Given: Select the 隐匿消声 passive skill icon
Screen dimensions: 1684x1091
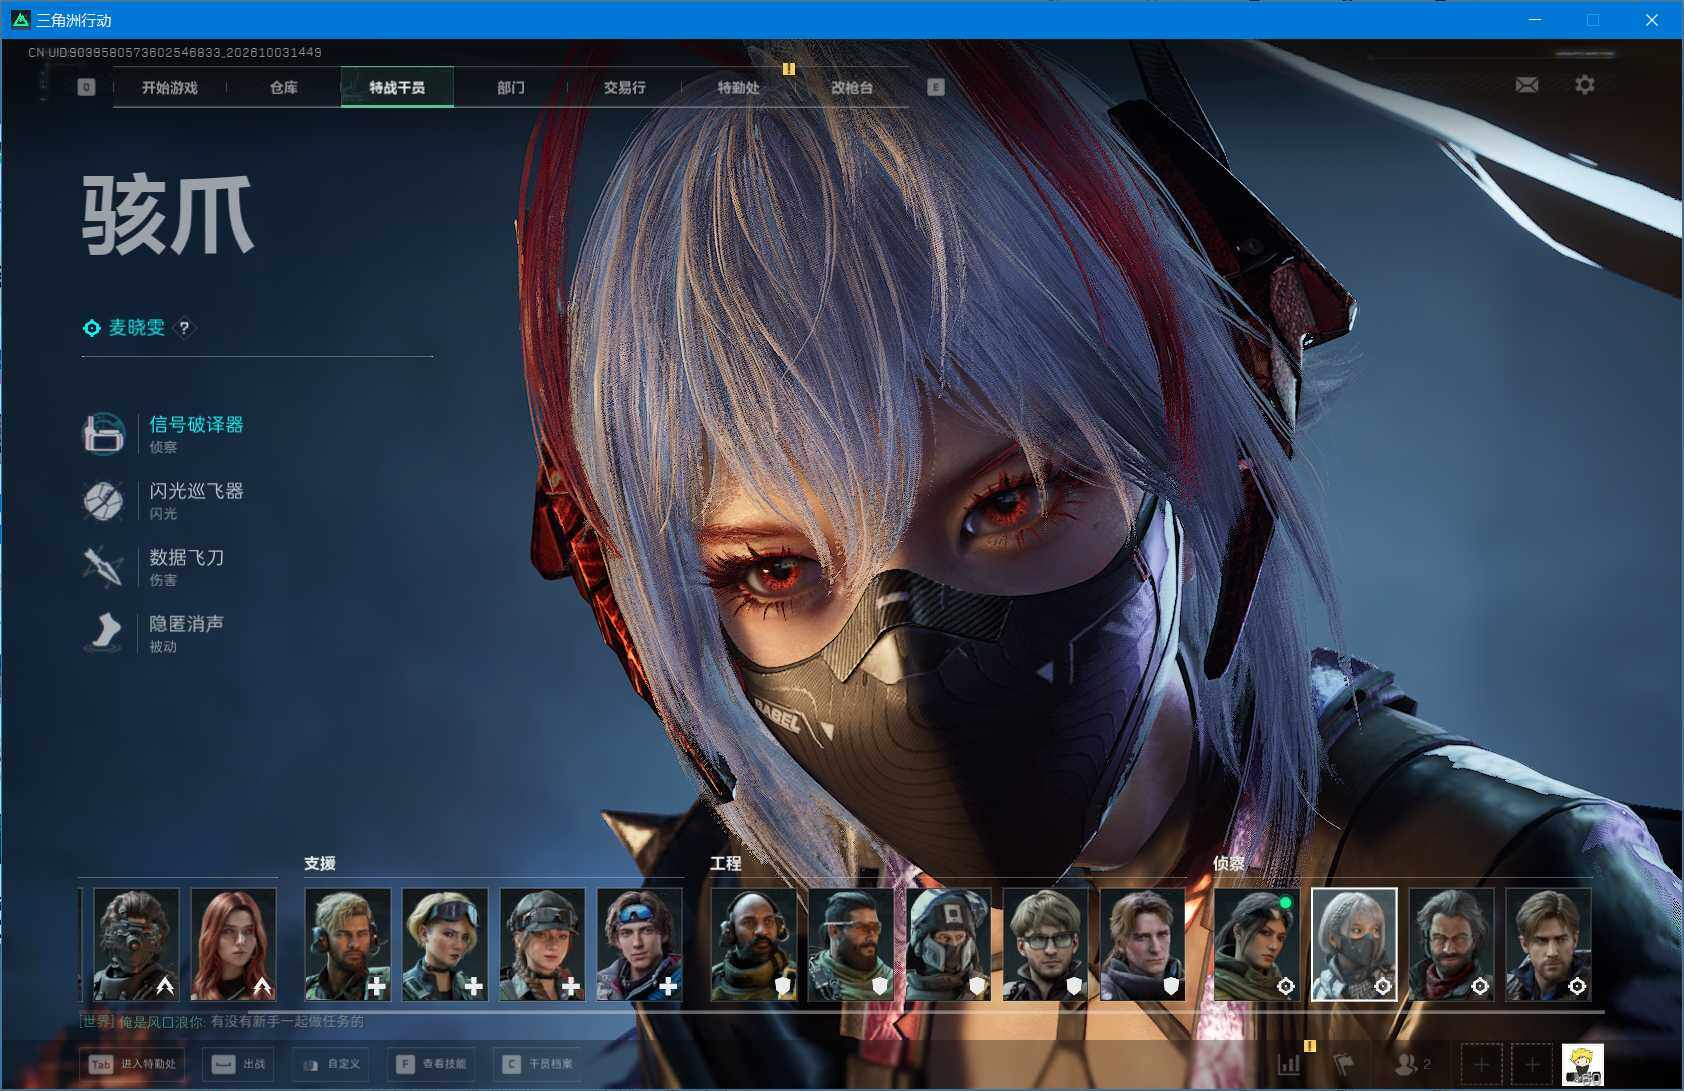Looking at the screenshot, I should [x=103, y=632].
